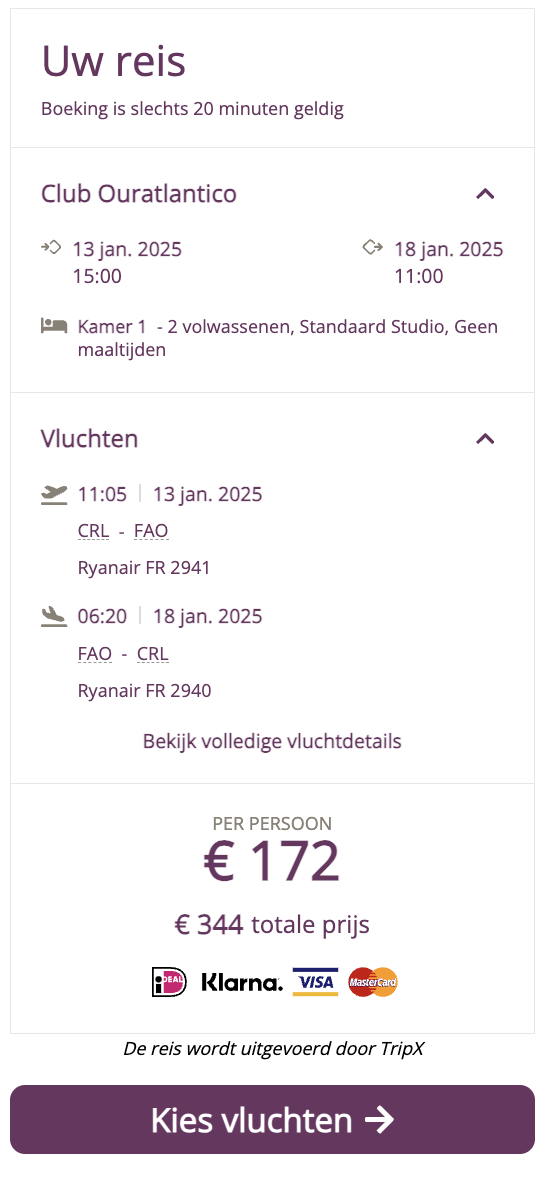548x1184 pixels.
Task: Click the VISA card logo
Action: [x=316, y=982]
